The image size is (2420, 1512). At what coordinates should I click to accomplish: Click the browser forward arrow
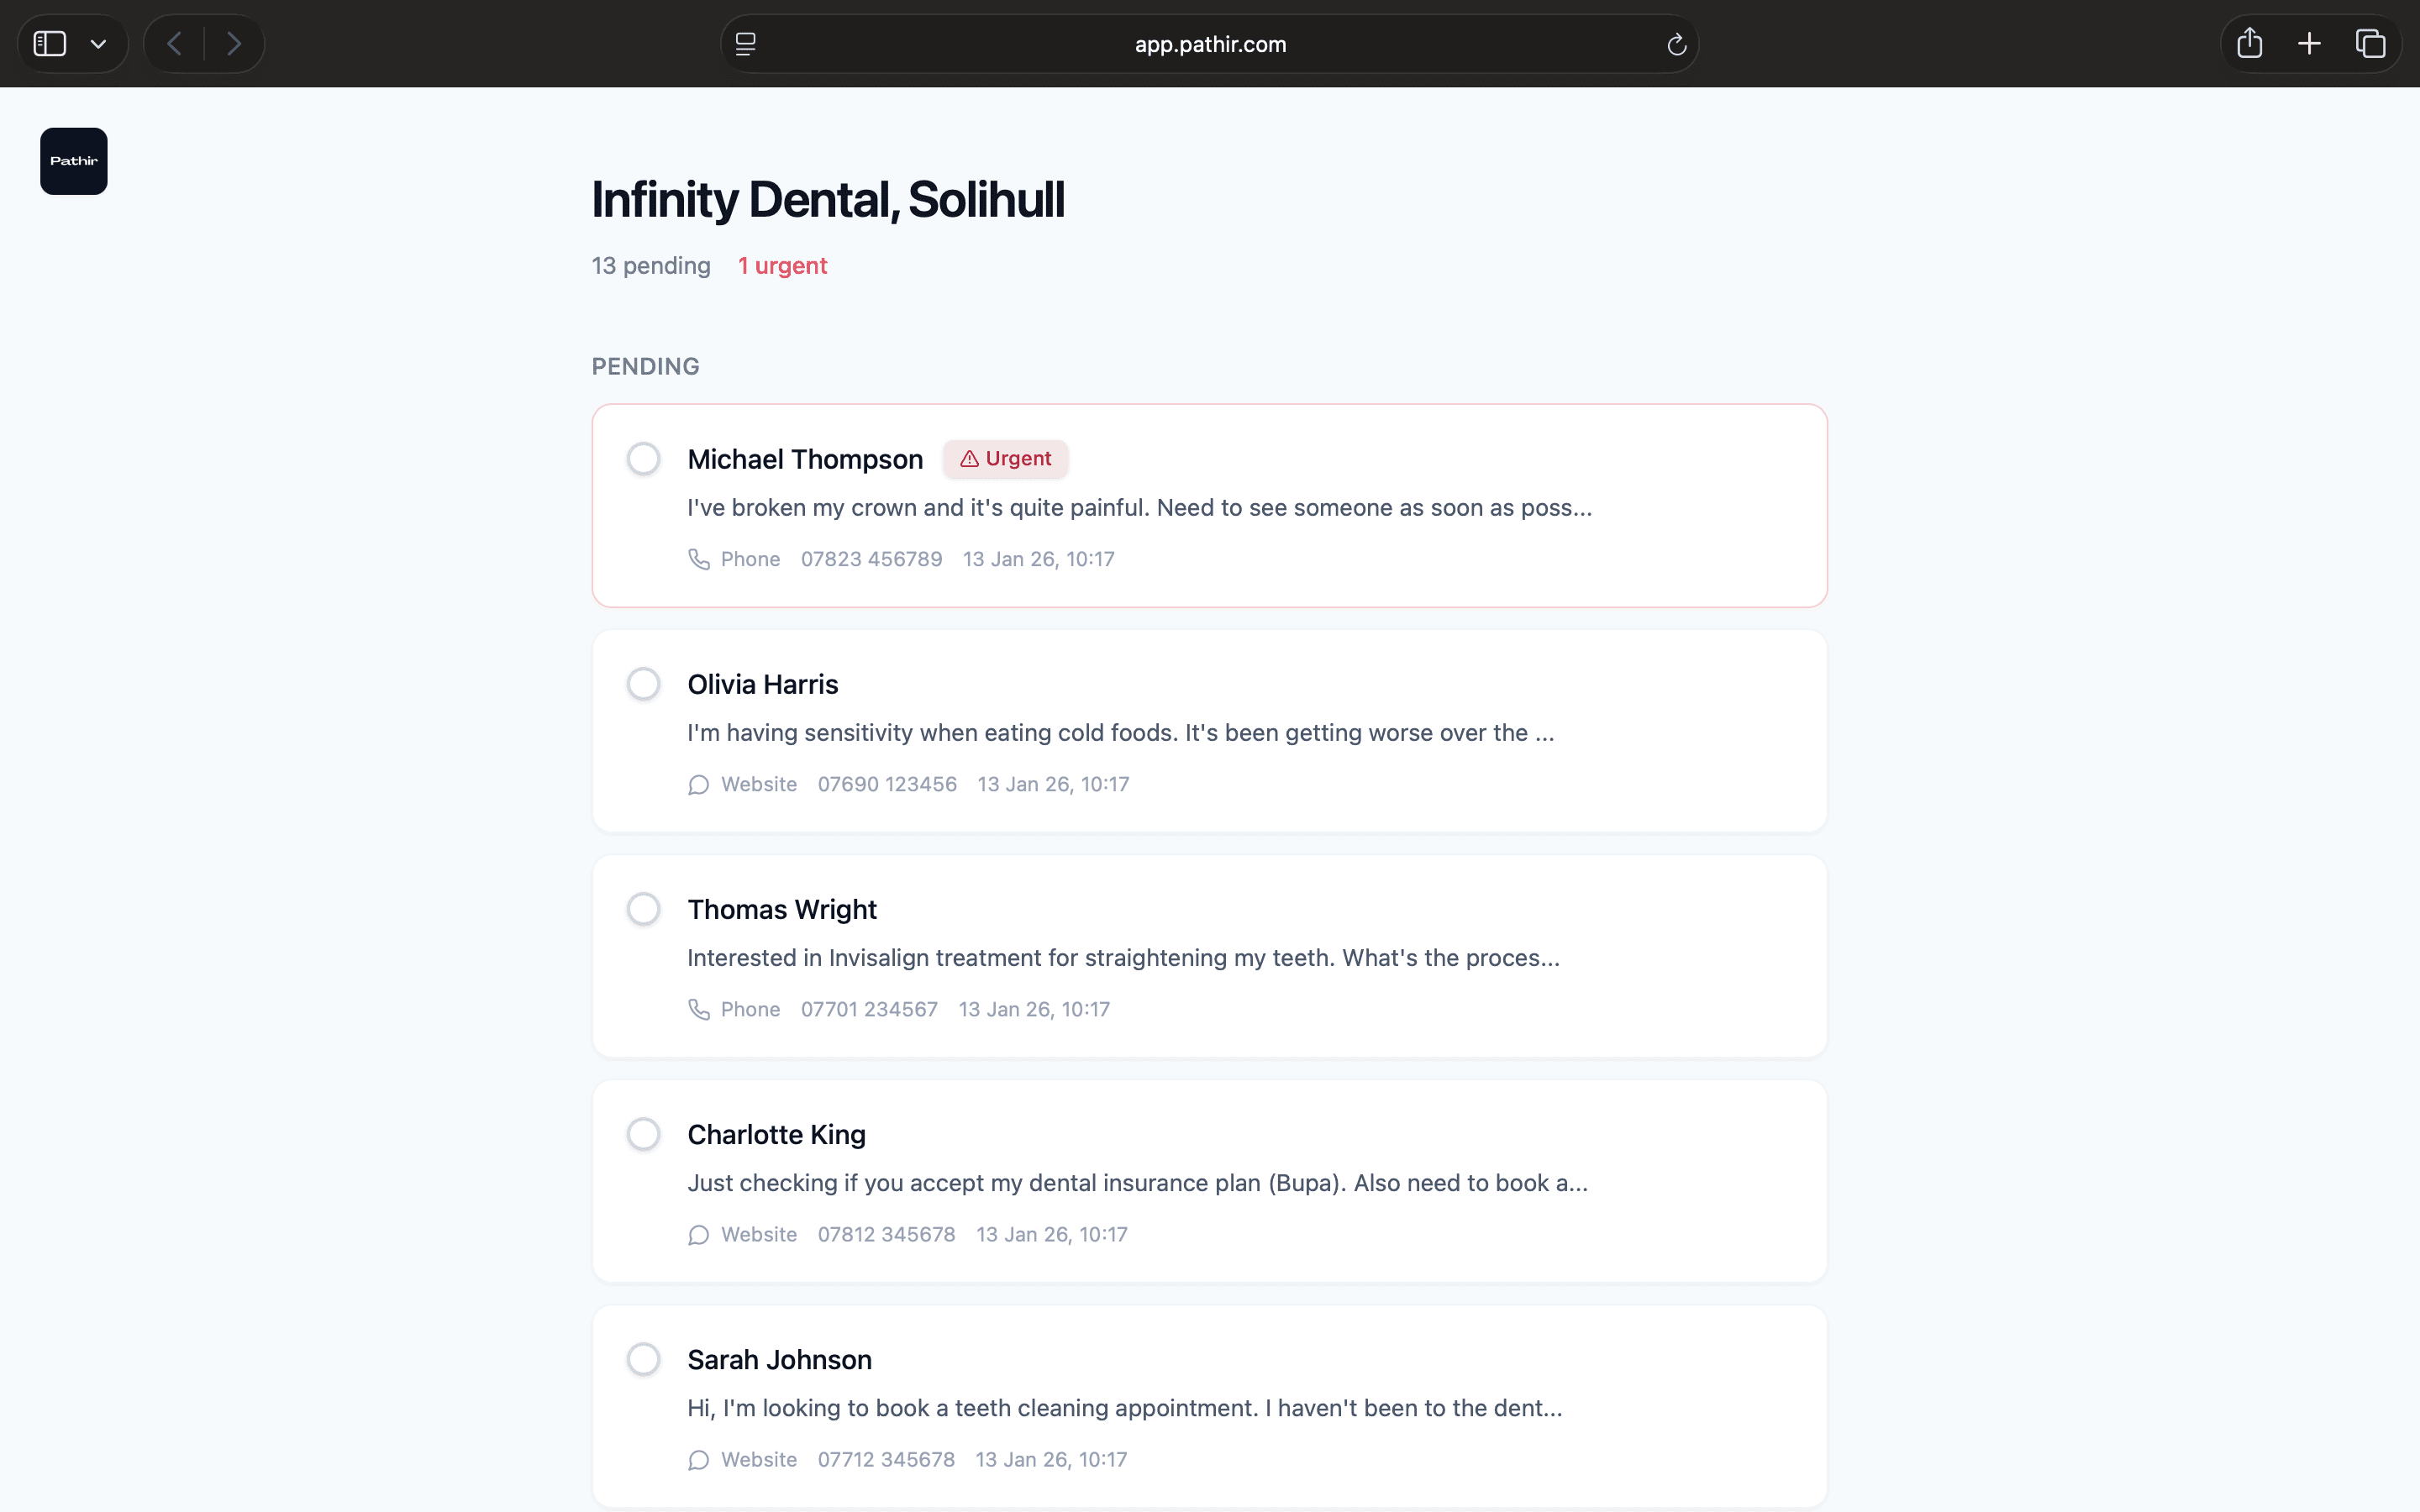click(234, 44)
